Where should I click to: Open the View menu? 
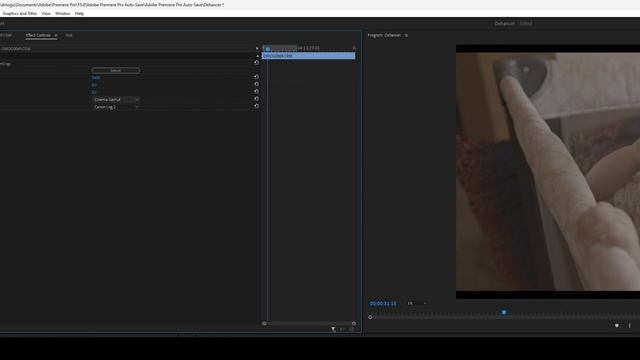point(46,13)
